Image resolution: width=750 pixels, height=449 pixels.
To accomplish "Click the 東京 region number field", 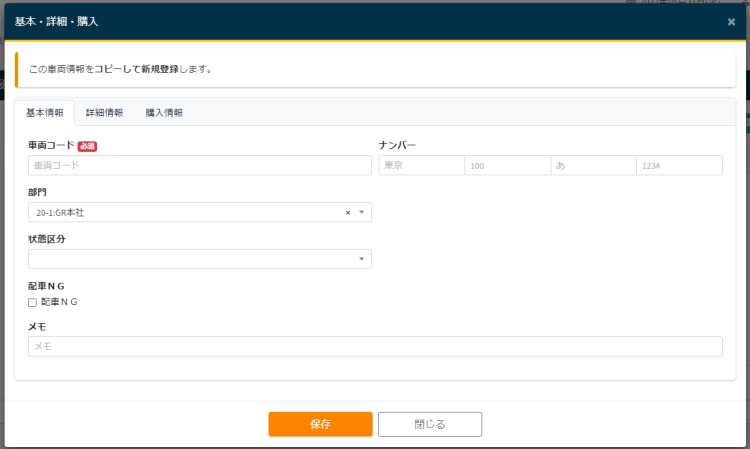I will 421,165.
